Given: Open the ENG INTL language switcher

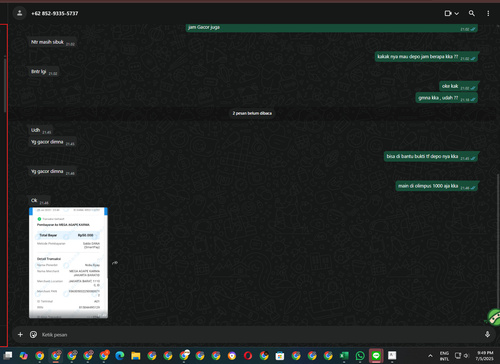Looking at the screenshot, I should click(444, 356).
